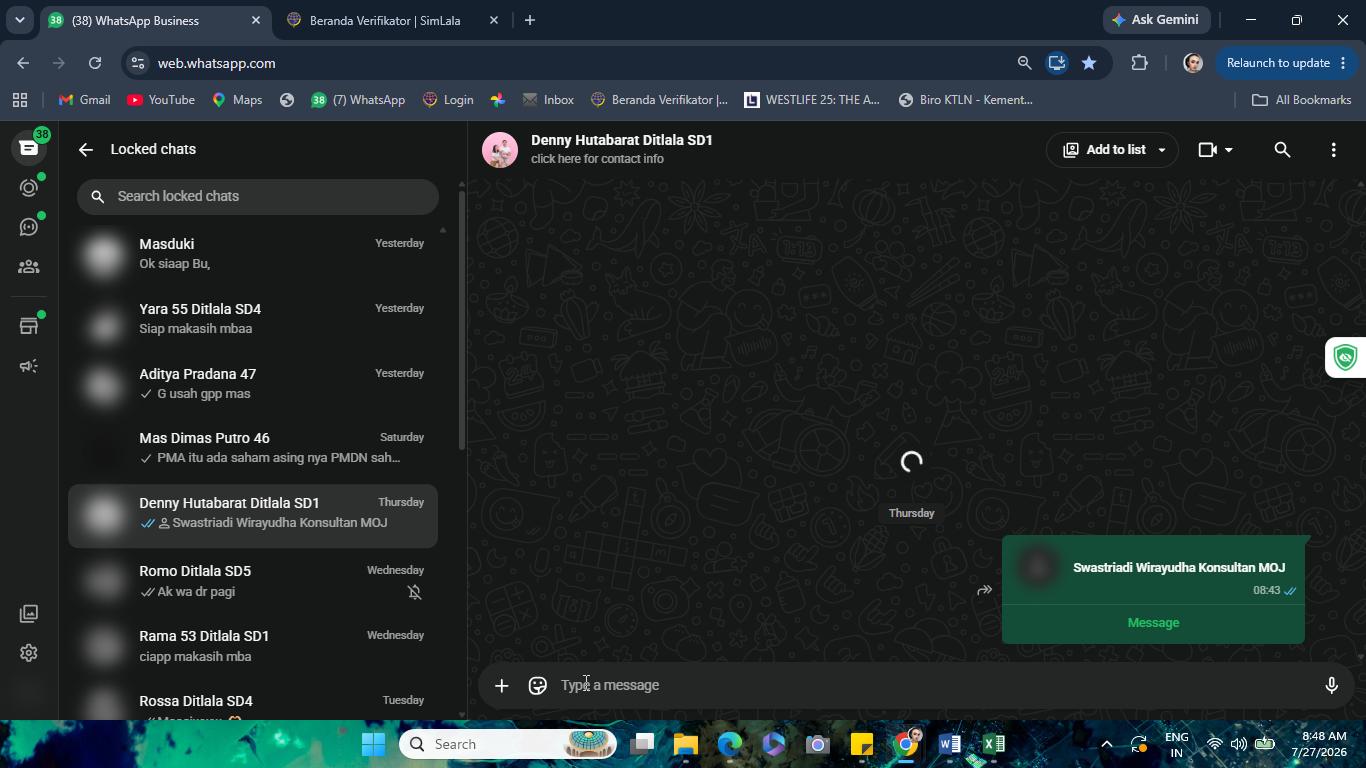Viewport: 1366px width, 768px height.
Task: Click Message on the shared contact card
Action: [x=1153, y=623]
